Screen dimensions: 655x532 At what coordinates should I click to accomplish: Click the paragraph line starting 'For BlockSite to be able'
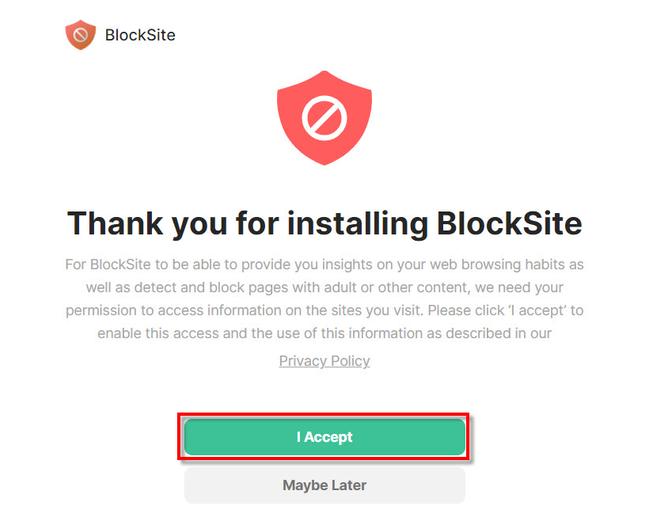[324, 264]
